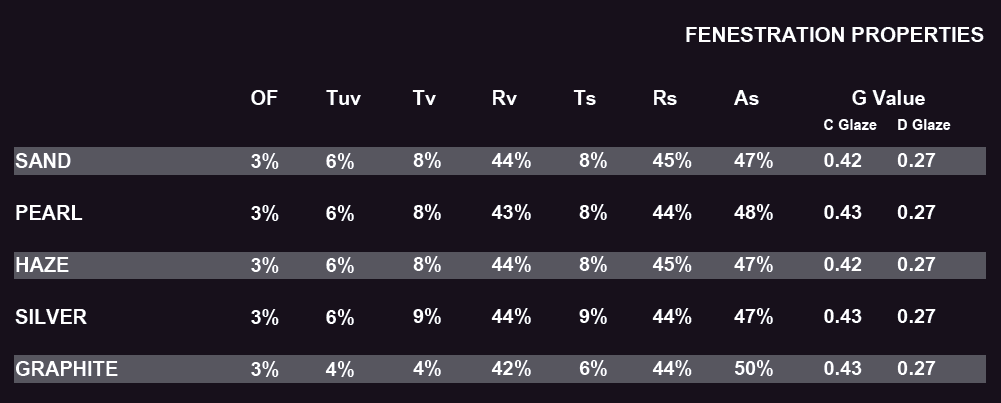
Task: Click the C Glaze subheader
Action: tap(850, 125)
